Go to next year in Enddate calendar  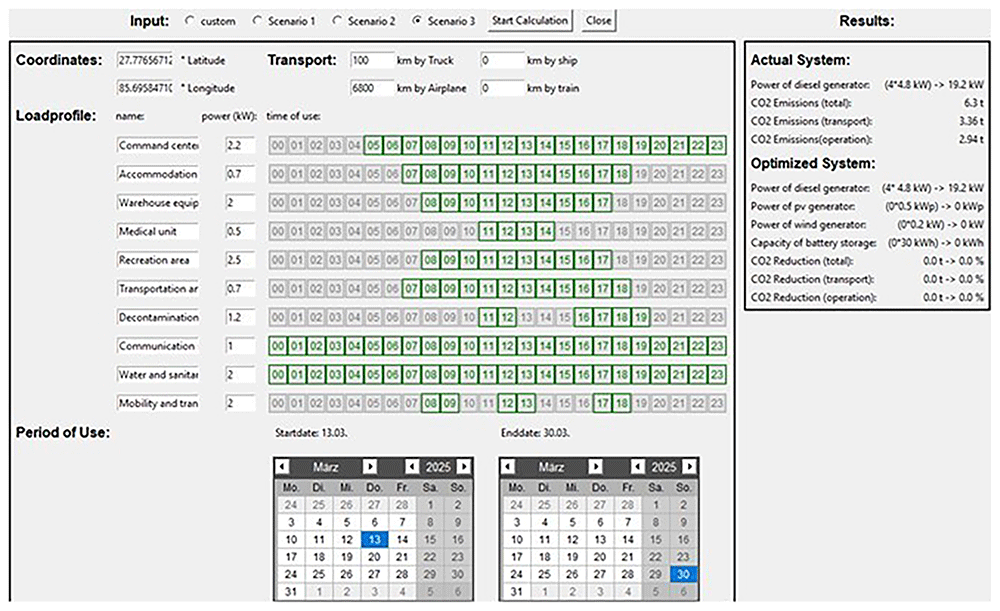tap(689, 467)
